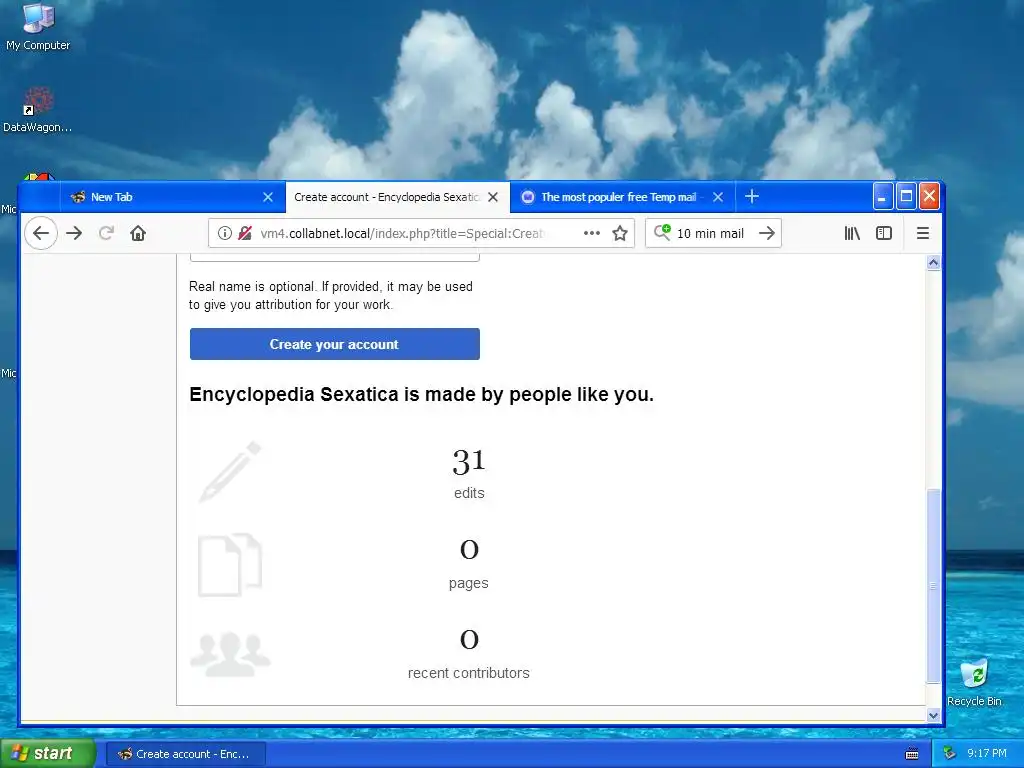The height and width of the screenshot is (768, 1024).
Task: Close the Temp mail tab
Action: (x=718, y=197)
